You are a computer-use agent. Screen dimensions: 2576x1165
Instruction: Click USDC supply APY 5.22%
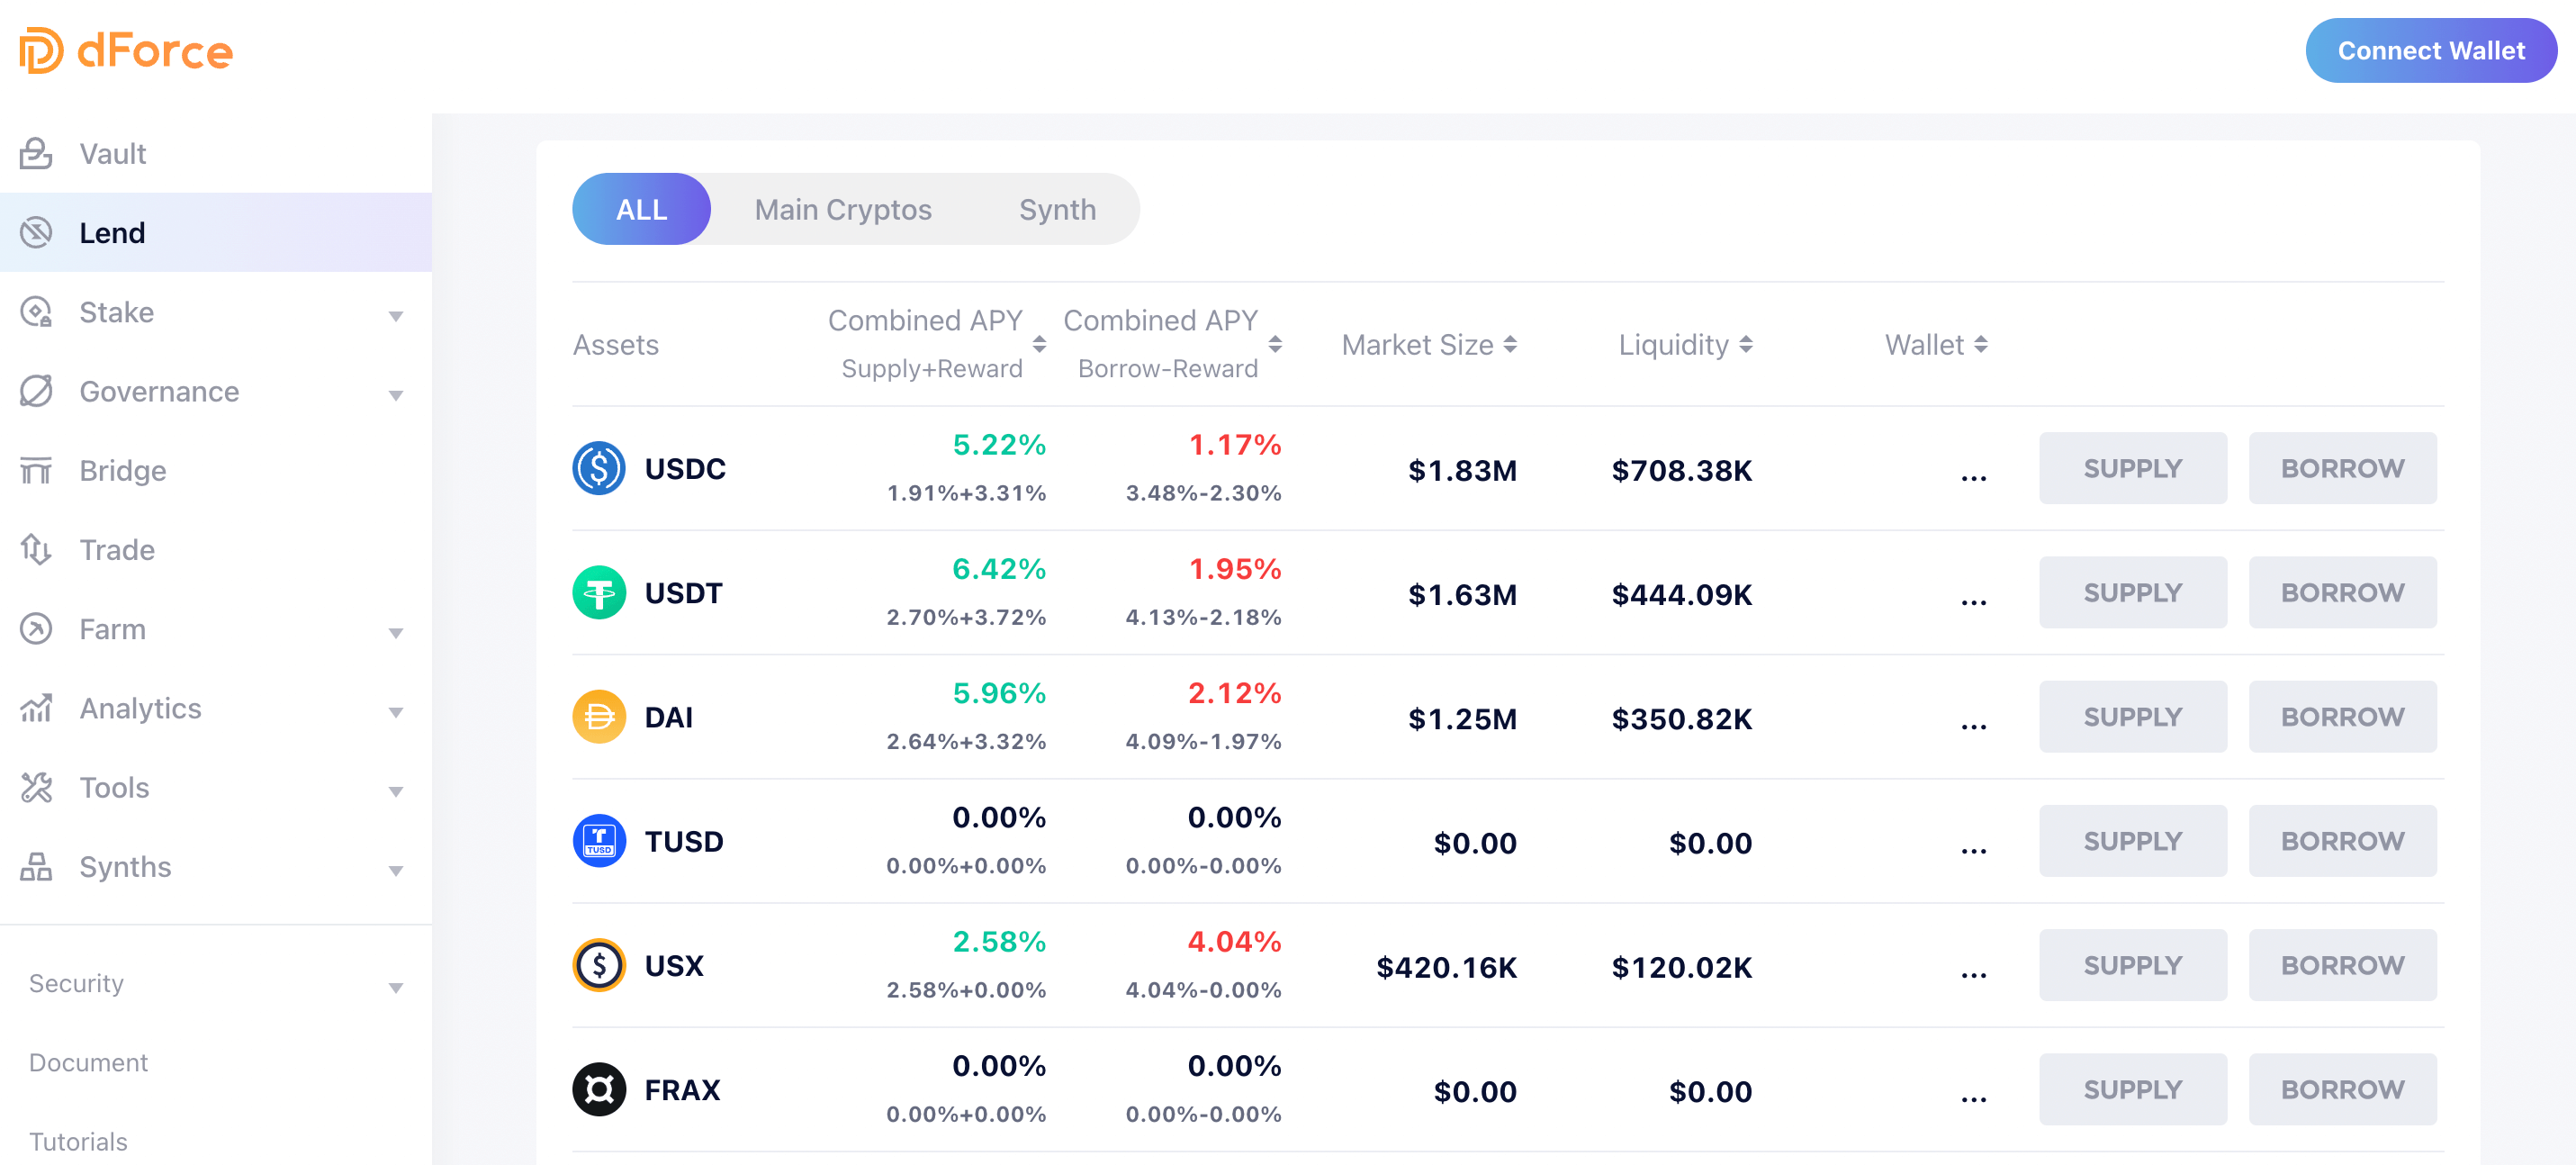point(999,444)
